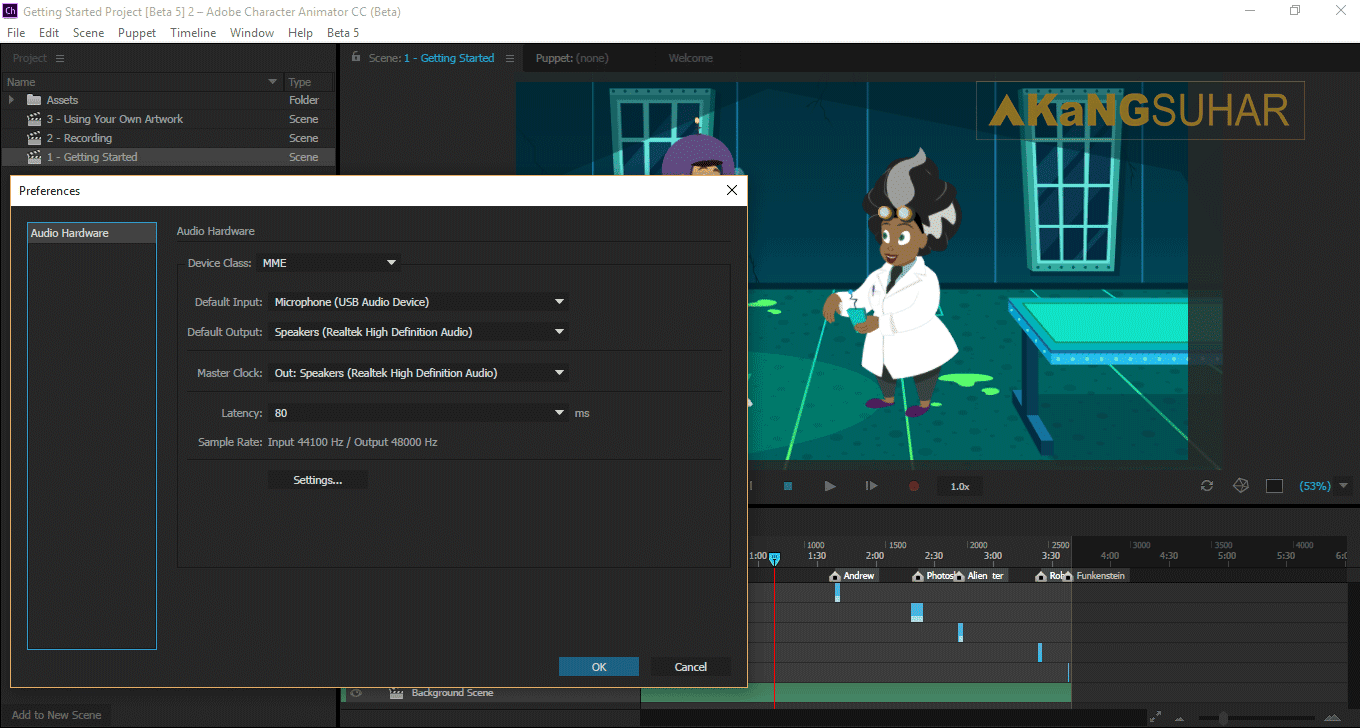The image size is (1360, 728).
Task: Click the black background square icon
Action: [x=1274, y=486]
